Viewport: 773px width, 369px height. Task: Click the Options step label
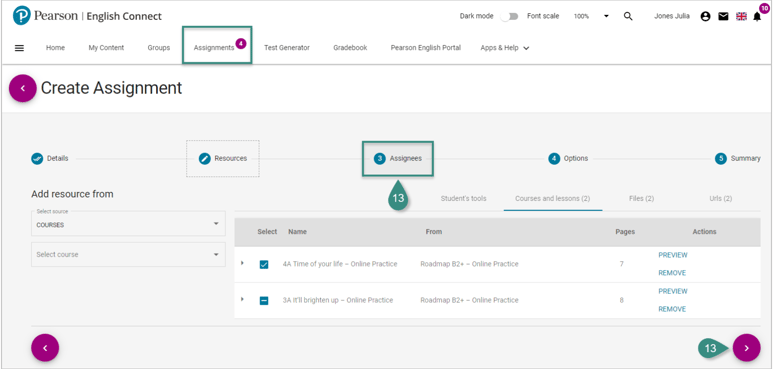click(x=576, y=159)
